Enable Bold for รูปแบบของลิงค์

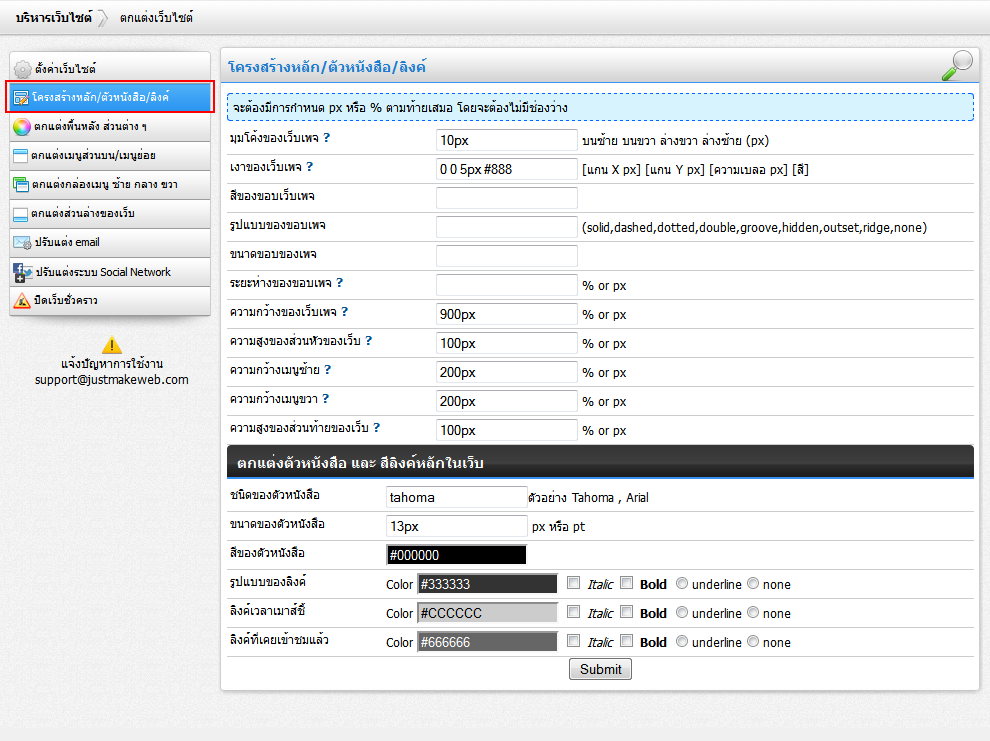pyautogui.click(x=626, y=583)
